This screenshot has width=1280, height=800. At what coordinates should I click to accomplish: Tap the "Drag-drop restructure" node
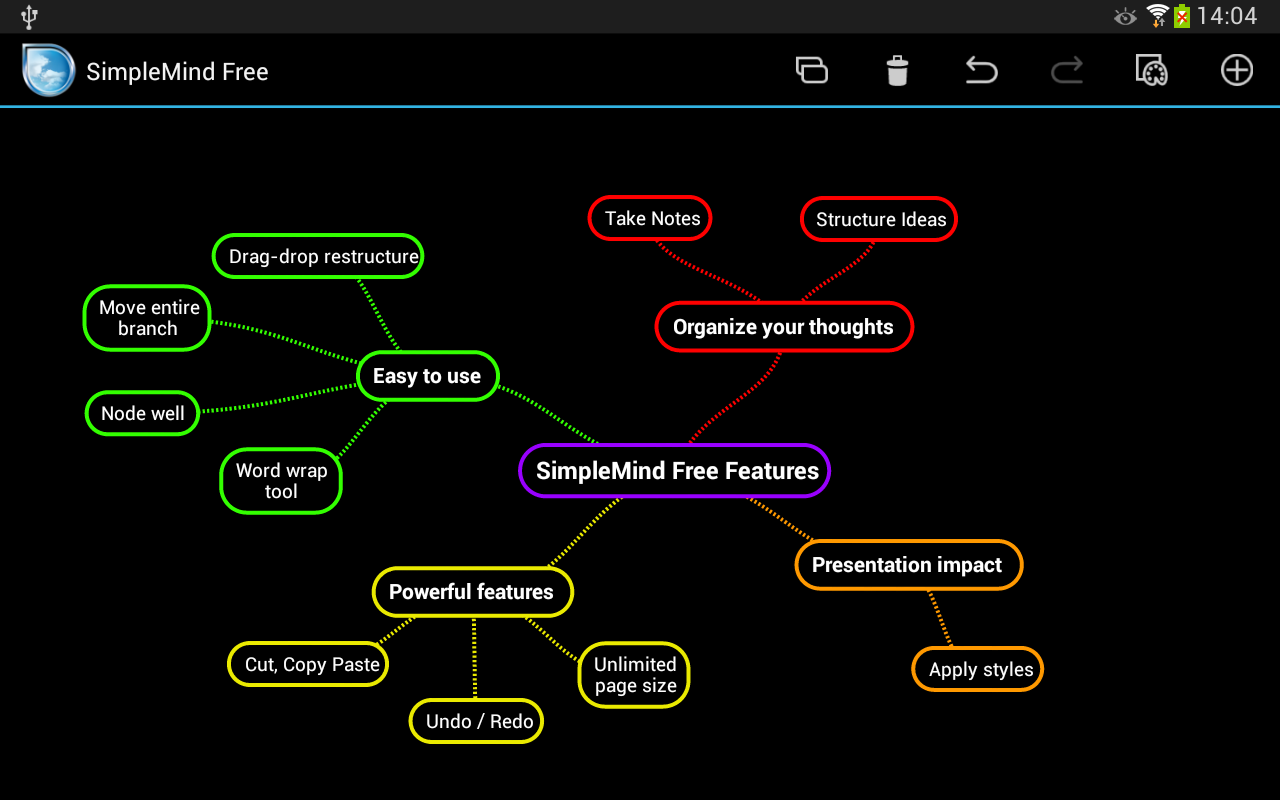point(318,256)
